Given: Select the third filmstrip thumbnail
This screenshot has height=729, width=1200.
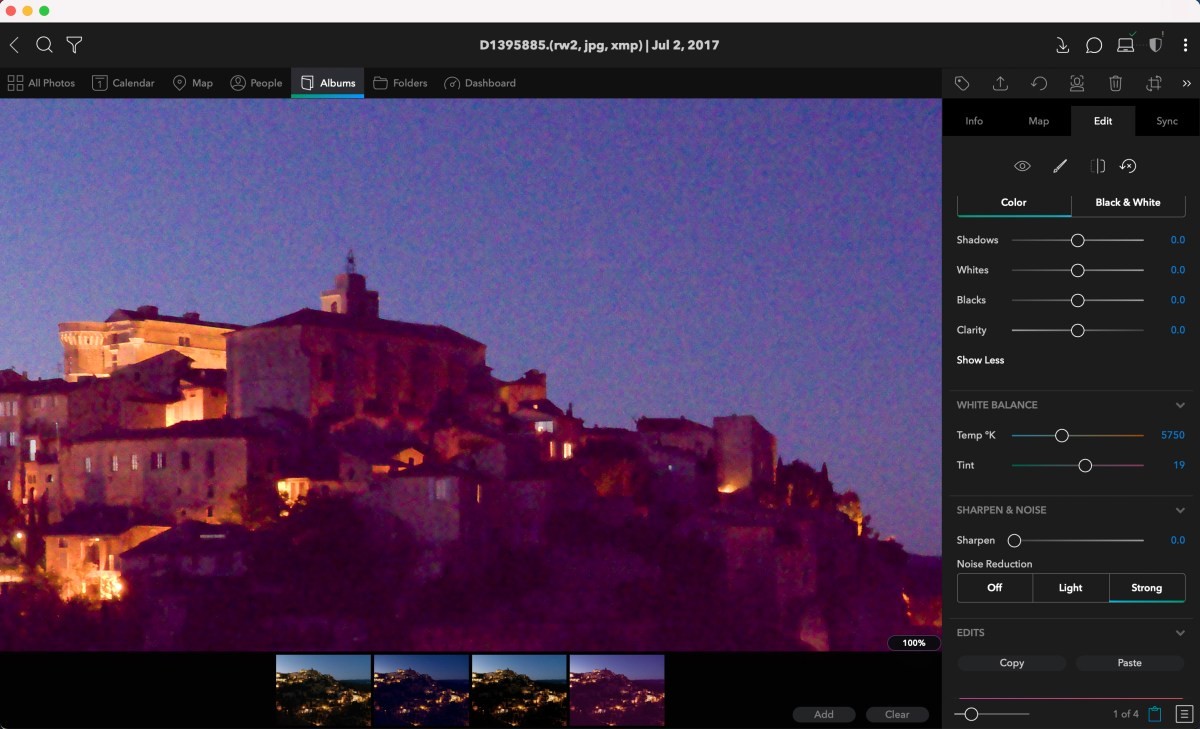Looking at the screenshot, I should pyautogui.click(x=519, y=690).
